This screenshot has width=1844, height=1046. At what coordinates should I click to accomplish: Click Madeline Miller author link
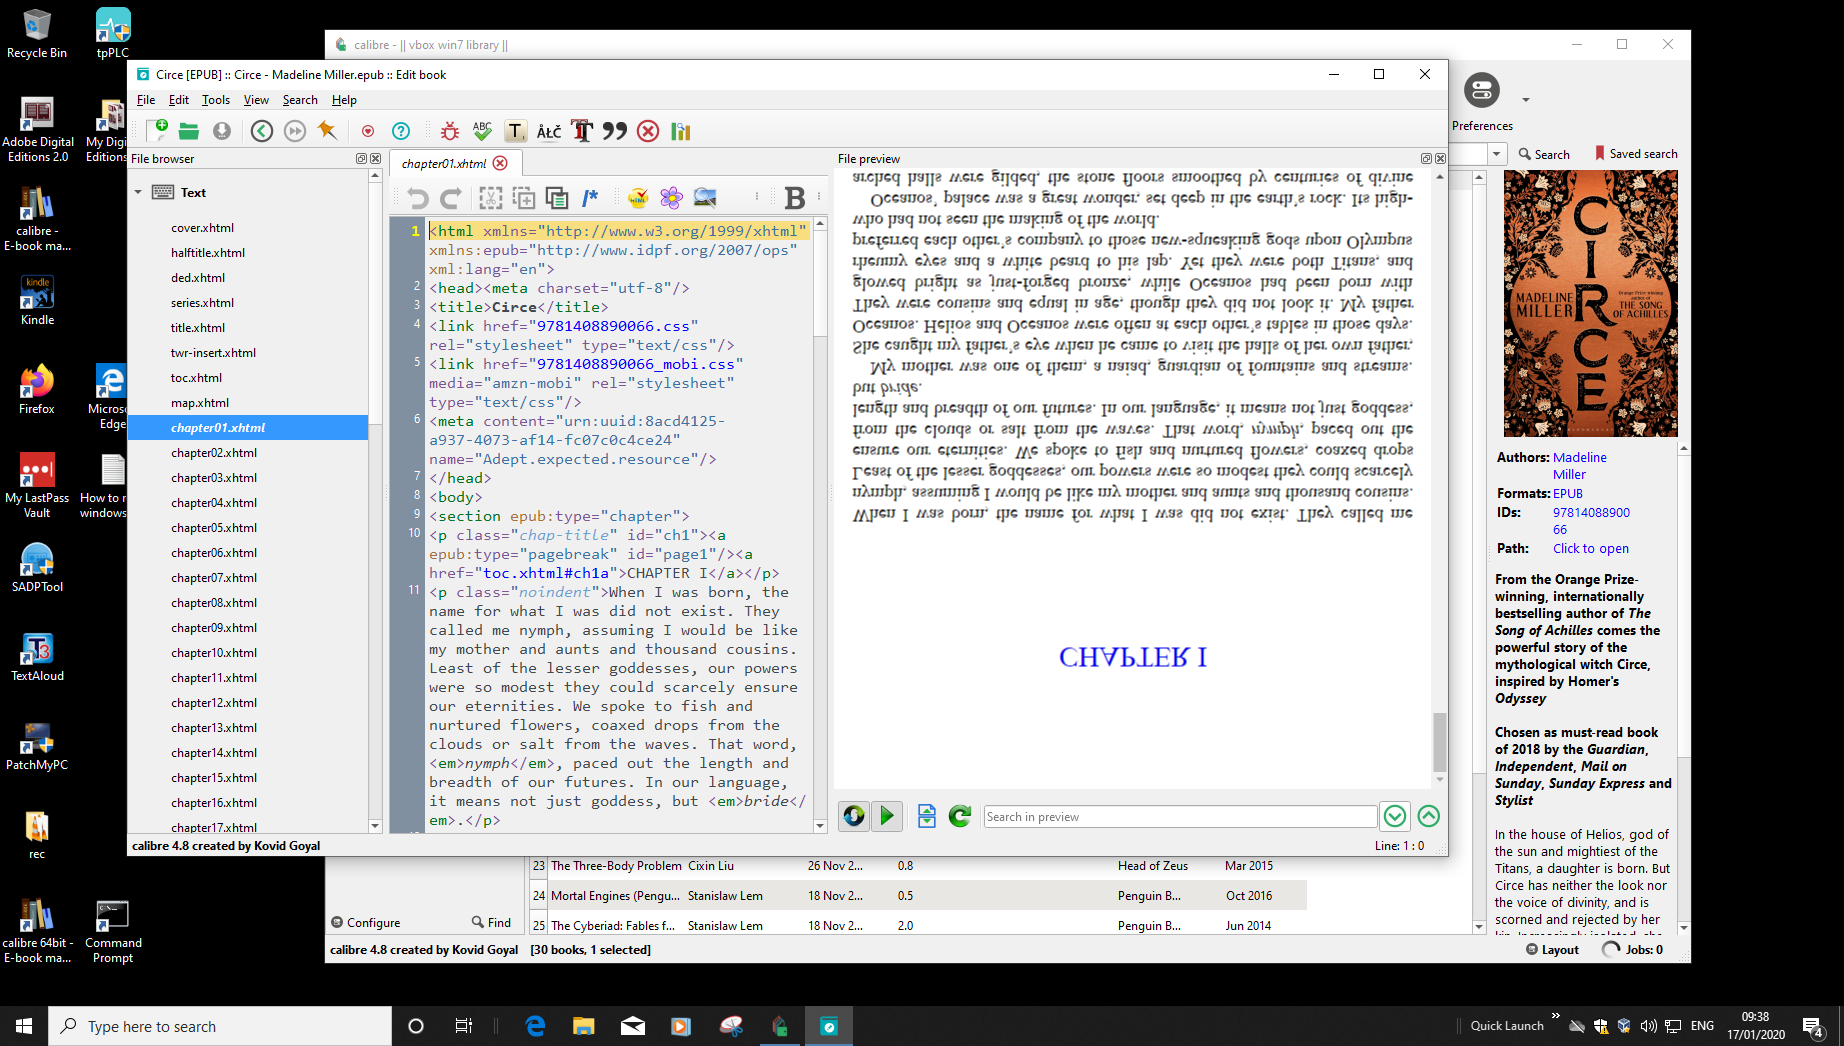pos(1580,466)
